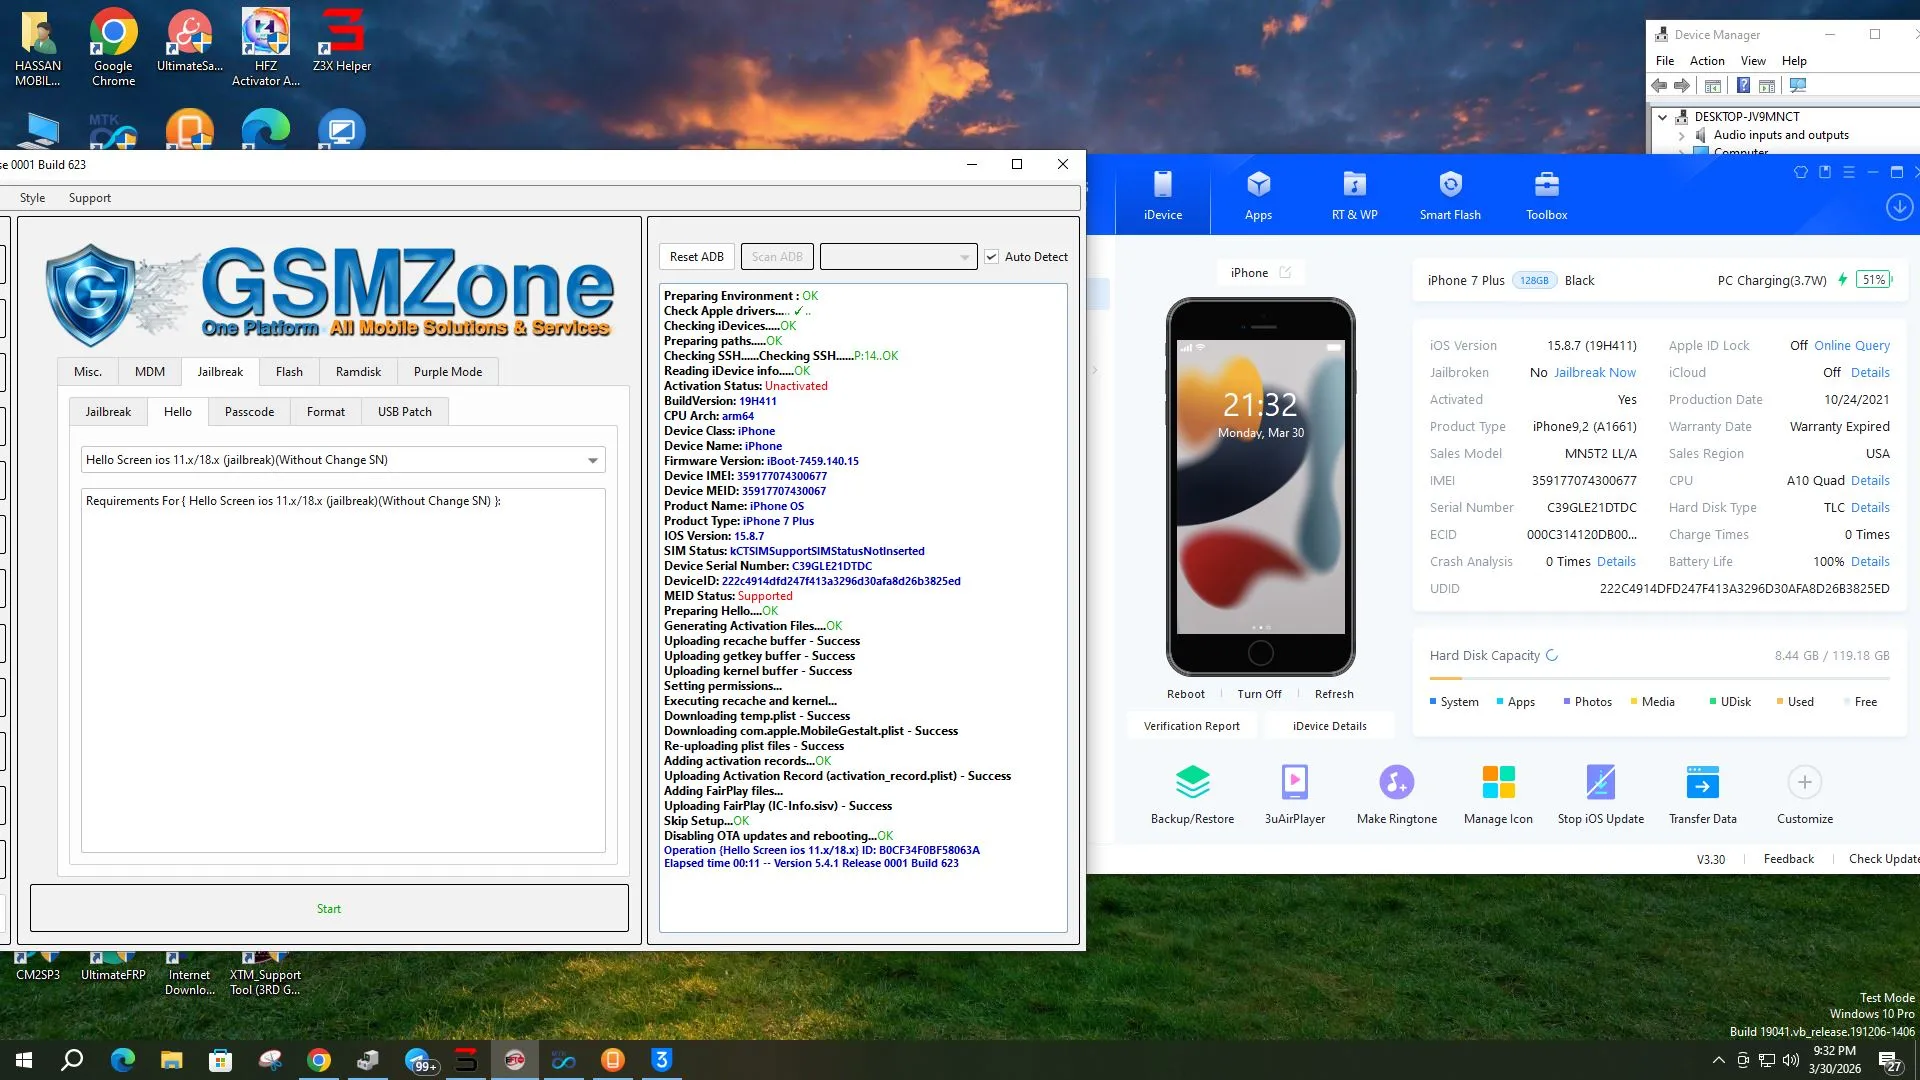The height and width of the screenshot is (1080, 1920).
Task: Collapse DESKTOP-JV9MNCT tree node
Action: coord(1662,117)
